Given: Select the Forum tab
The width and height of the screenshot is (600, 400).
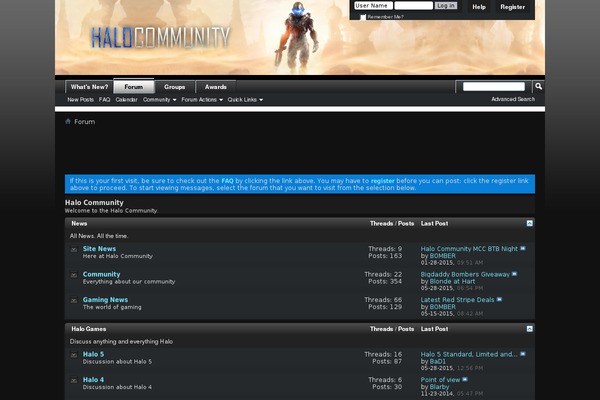Looking at the screenshot, I should point(134,87).
